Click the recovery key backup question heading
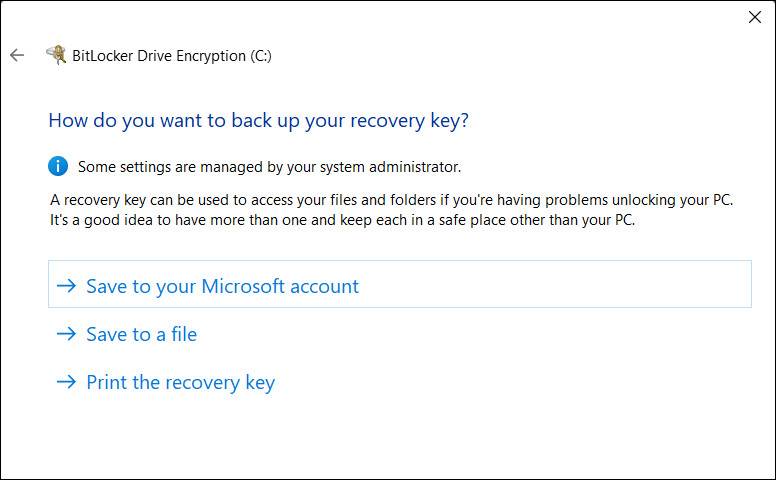This screenshot has height=480, width=776. (258, 121)
